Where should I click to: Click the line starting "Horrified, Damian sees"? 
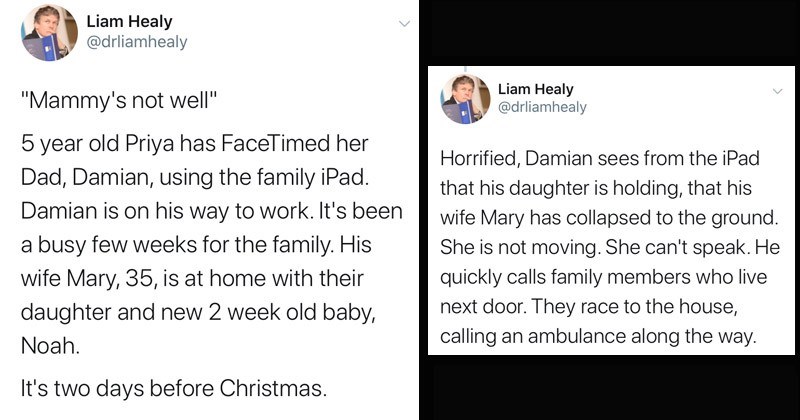pyautogui.click(x=601, y=158)
